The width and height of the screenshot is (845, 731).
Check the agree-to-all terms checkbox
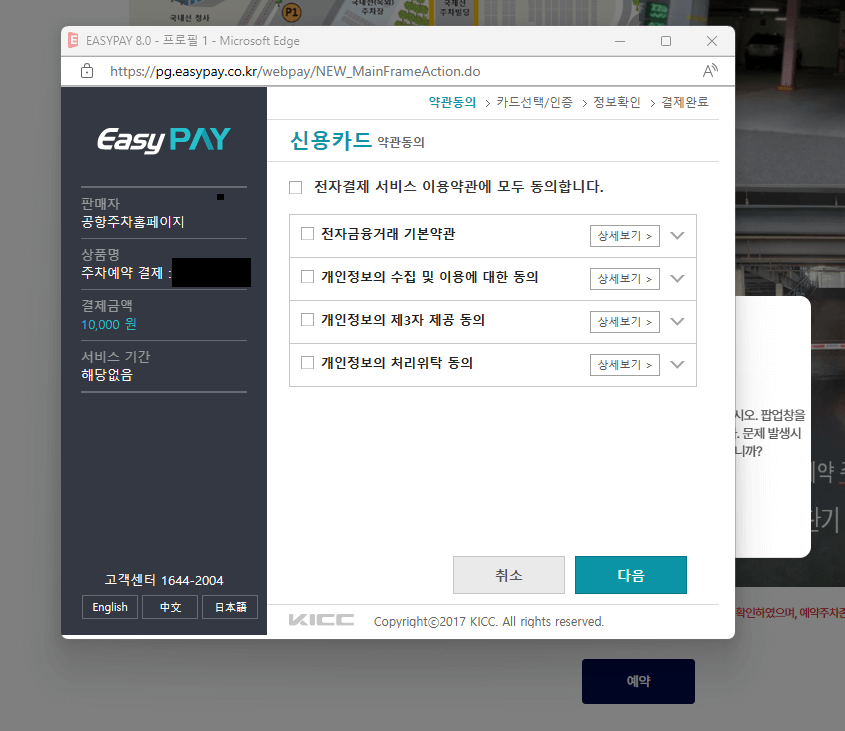coord(295,188)
